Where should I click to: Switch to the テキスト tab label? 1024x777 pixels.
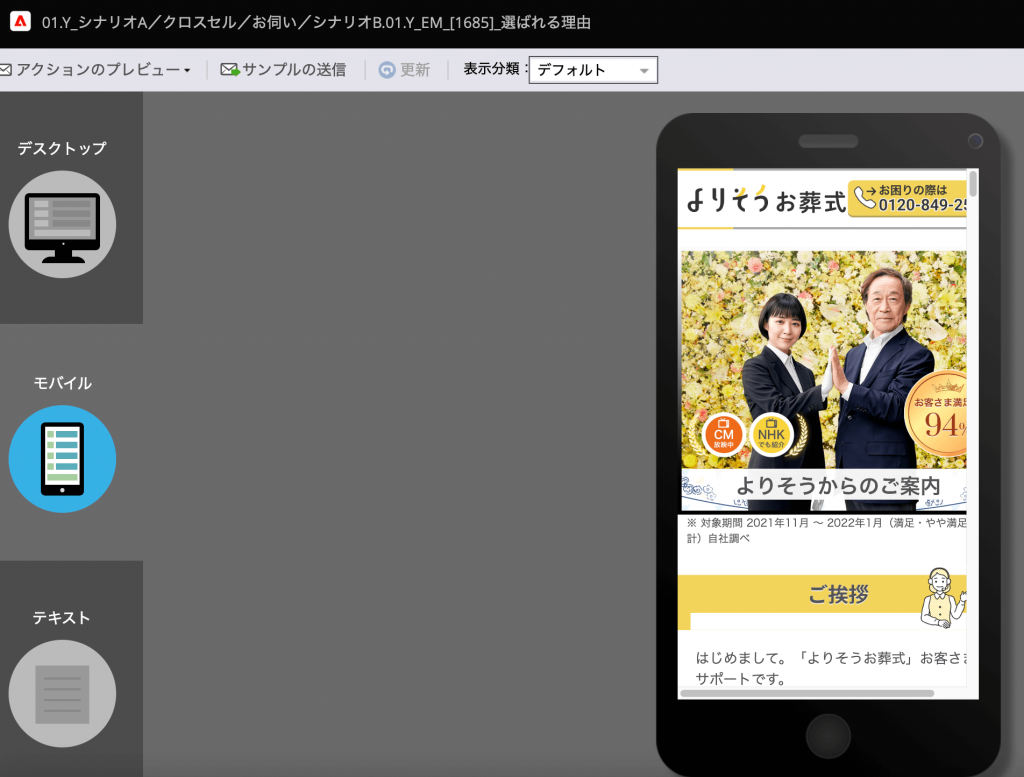point(62,617)
